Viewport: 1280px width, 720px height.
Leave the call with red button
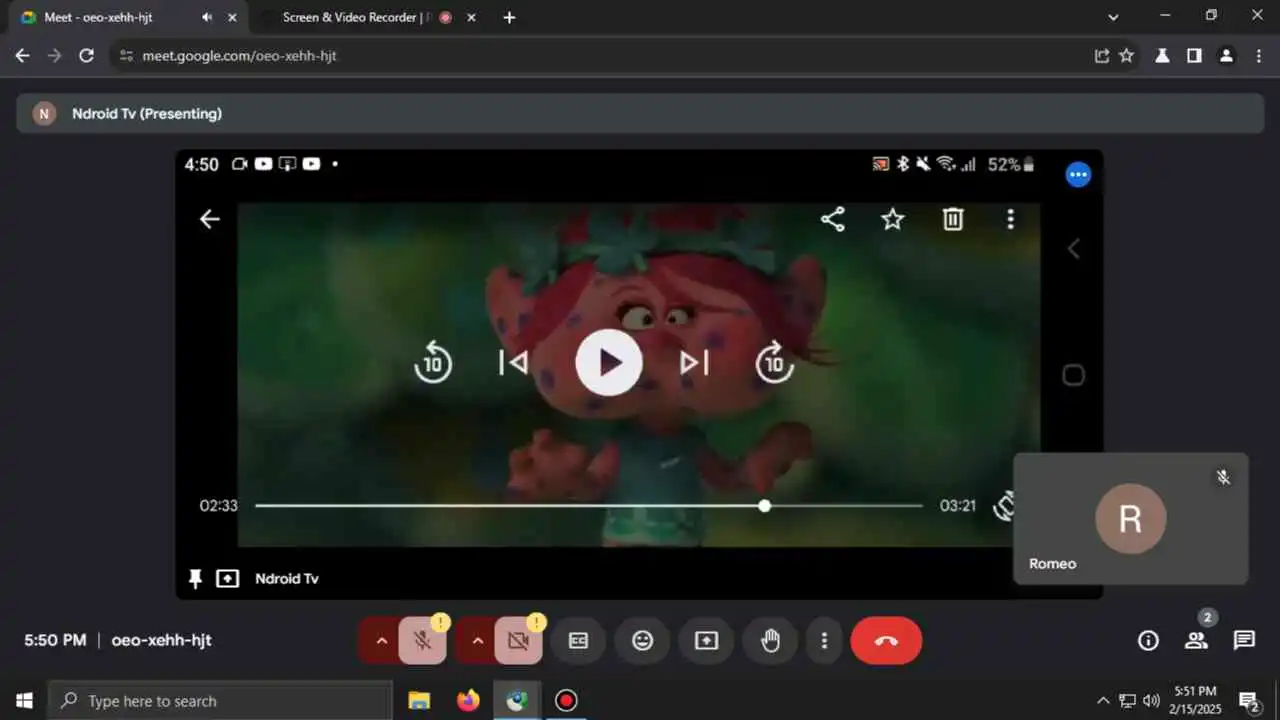point(886,641)
